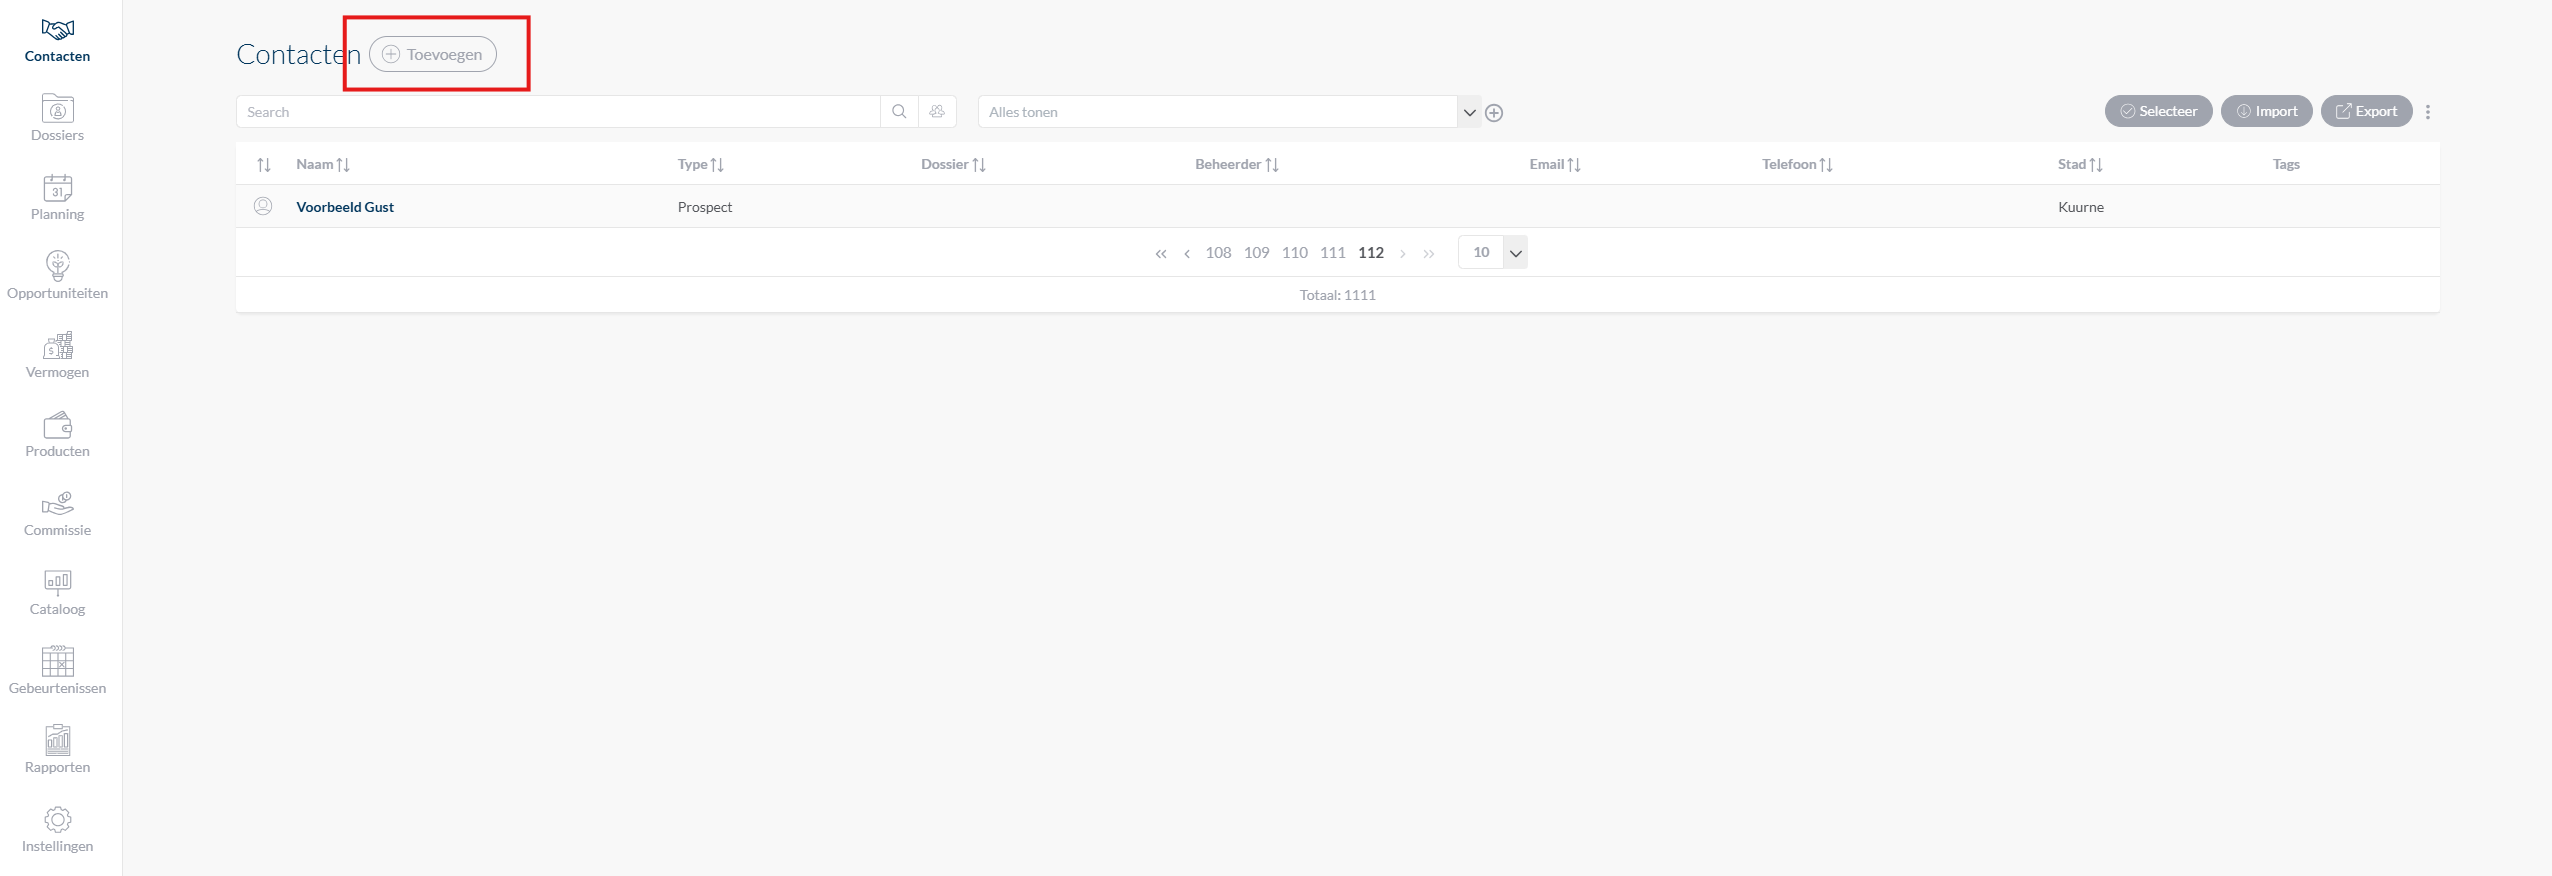
Task: Open the three-dot more options menu
Action: coord(2428,112)
